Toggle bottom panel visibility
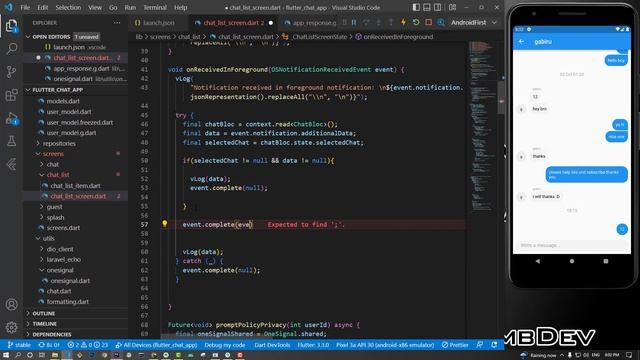 (427, 7)
